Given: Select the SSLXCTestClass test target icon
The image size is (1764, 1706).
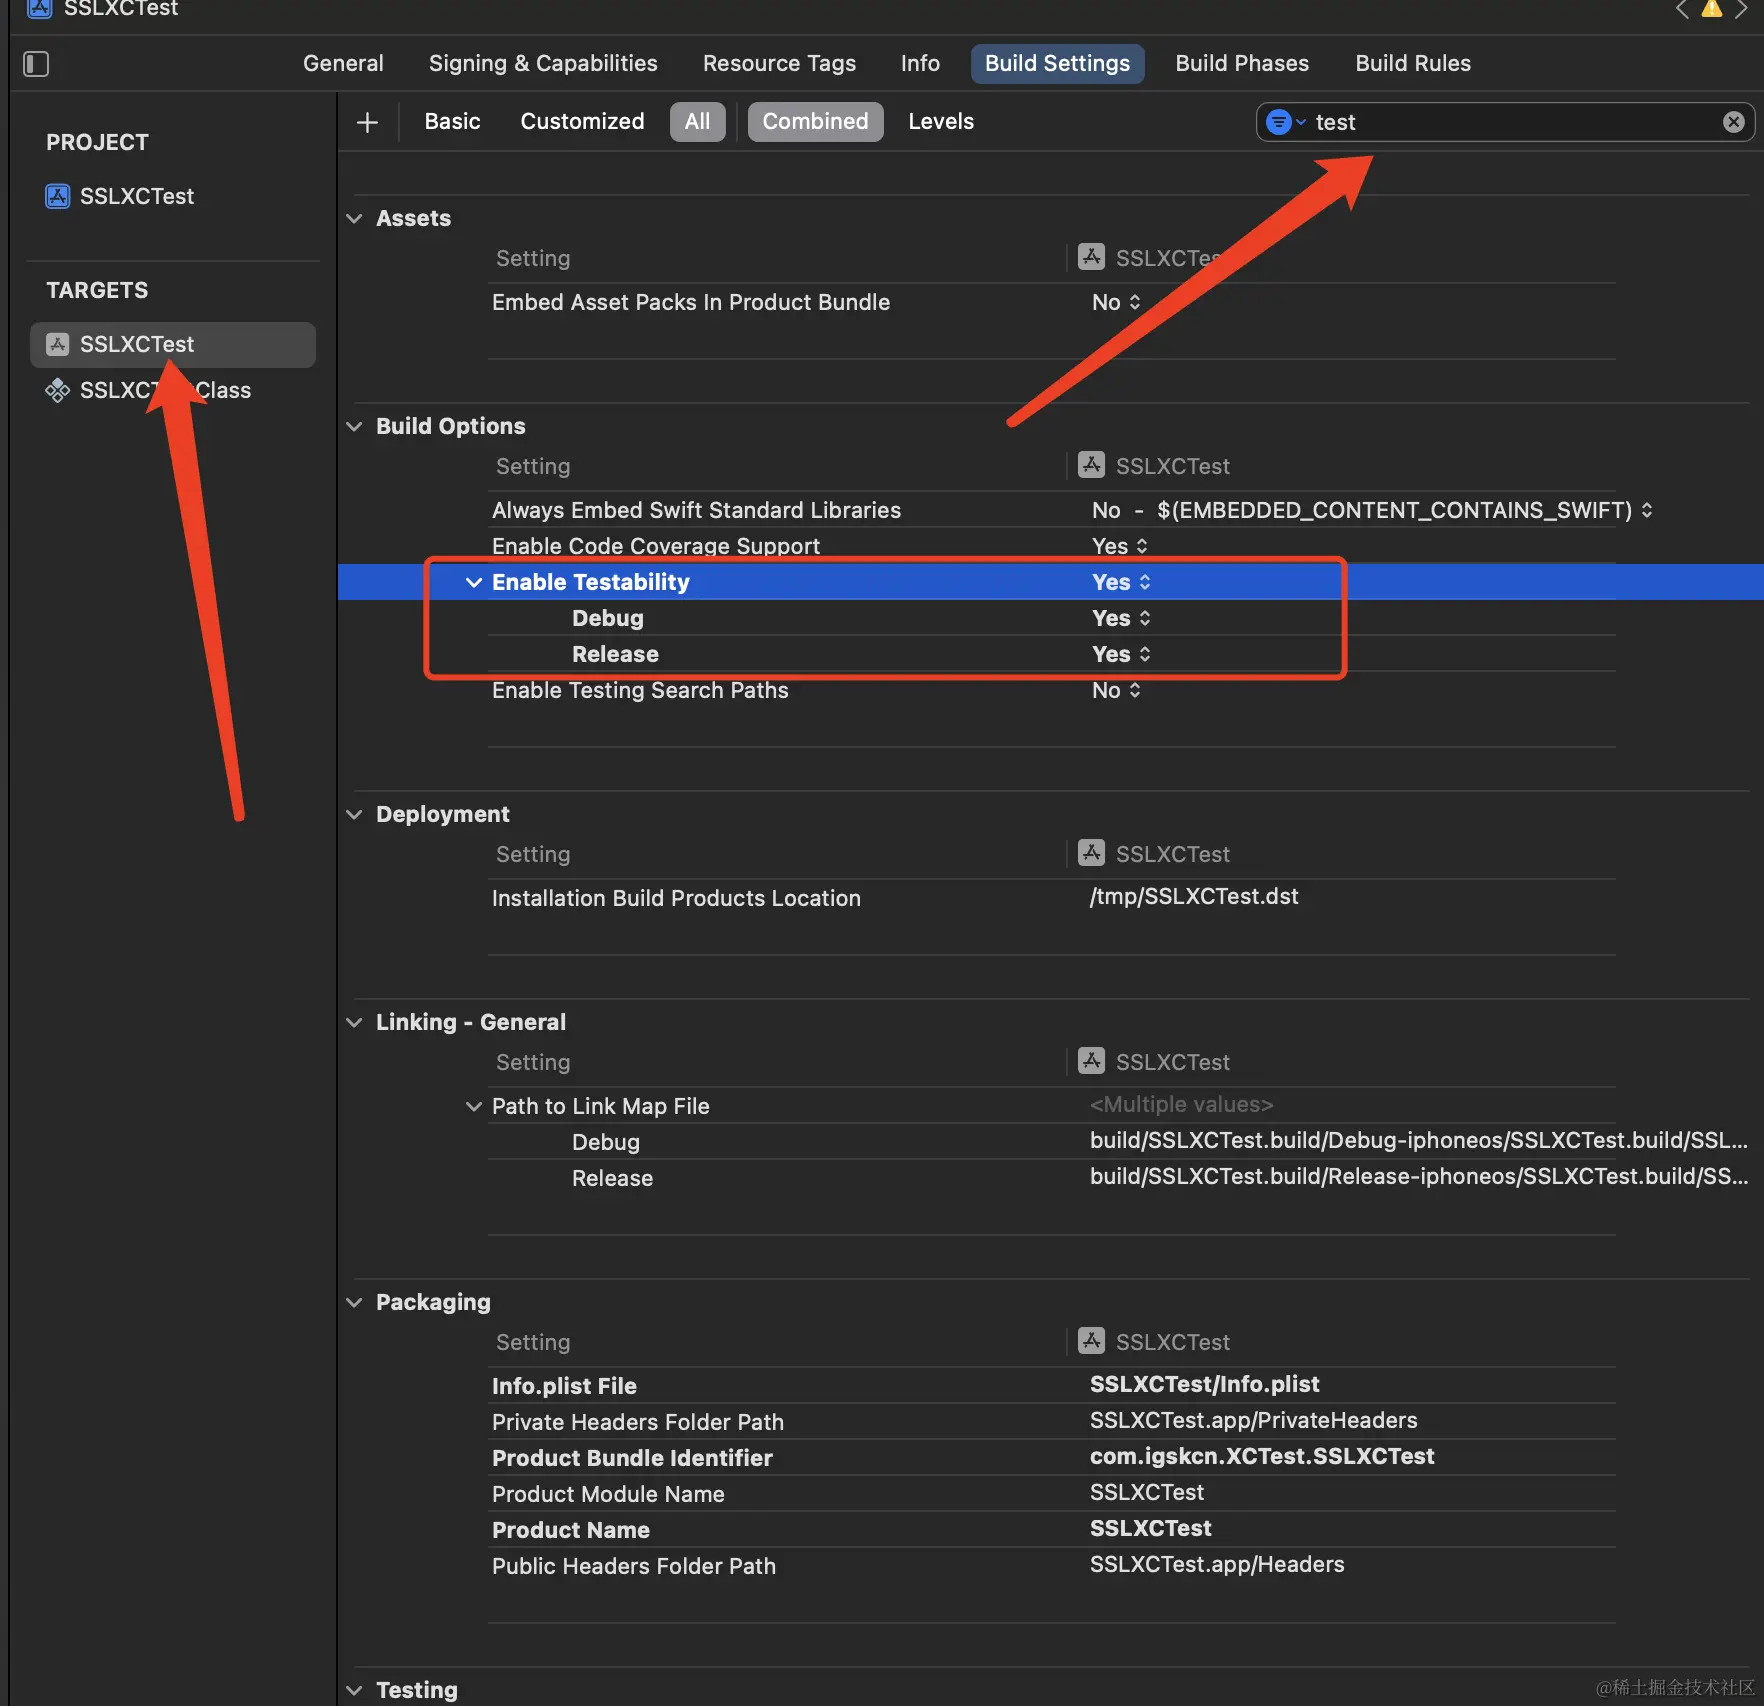Looking at the screenshot, I should click(x=58, y=390).
